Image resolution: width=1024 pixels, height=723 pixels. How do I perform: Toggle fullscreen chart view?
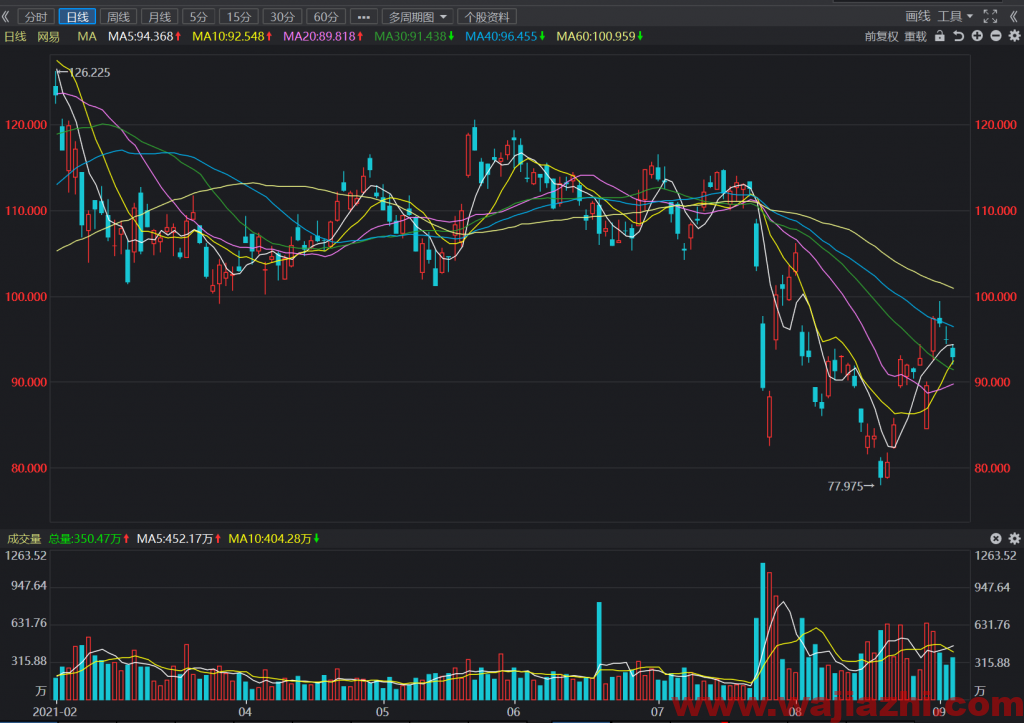pos(991,16)
